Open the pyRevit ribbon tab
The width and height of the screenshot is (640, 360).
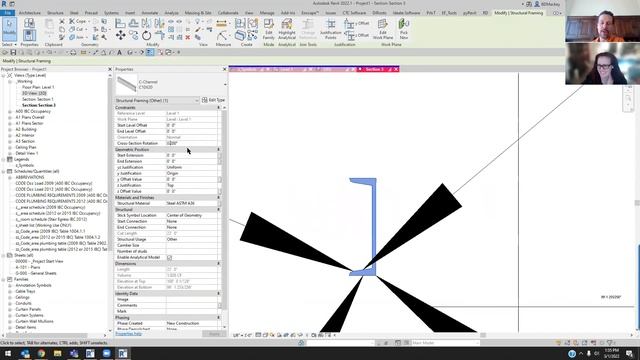pos(469,13)
